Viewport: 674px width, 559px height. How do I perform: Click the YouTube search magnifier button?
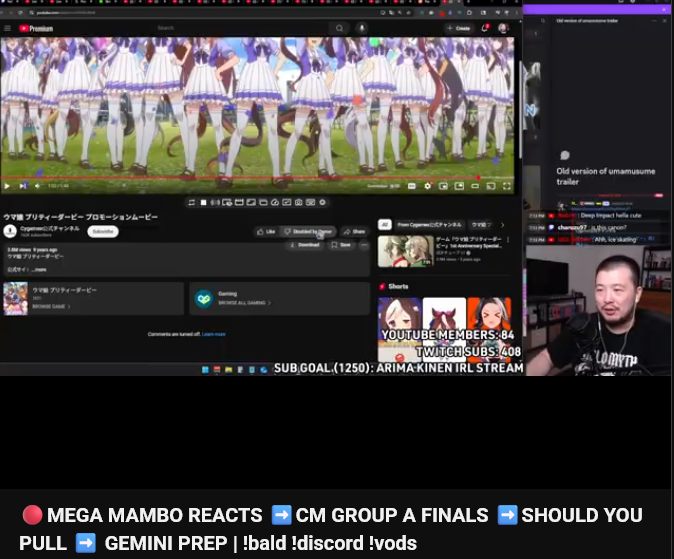click(340, 28)
